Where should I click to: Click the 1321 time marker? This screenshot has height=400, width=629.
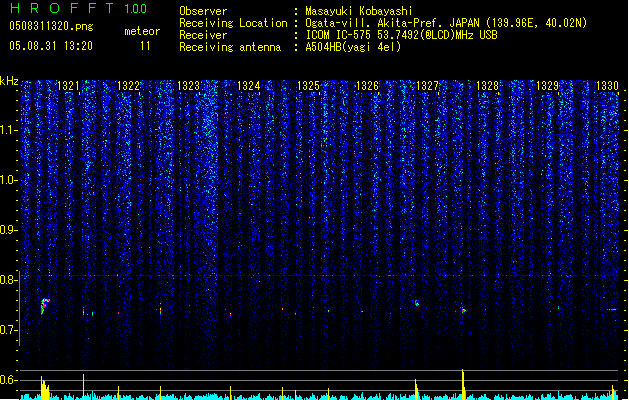point(68,86)
